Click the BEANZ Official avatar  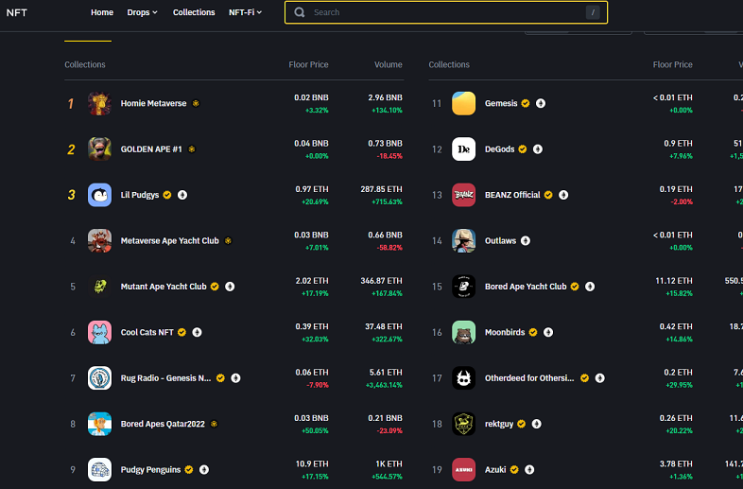click(x=463, y=195)
